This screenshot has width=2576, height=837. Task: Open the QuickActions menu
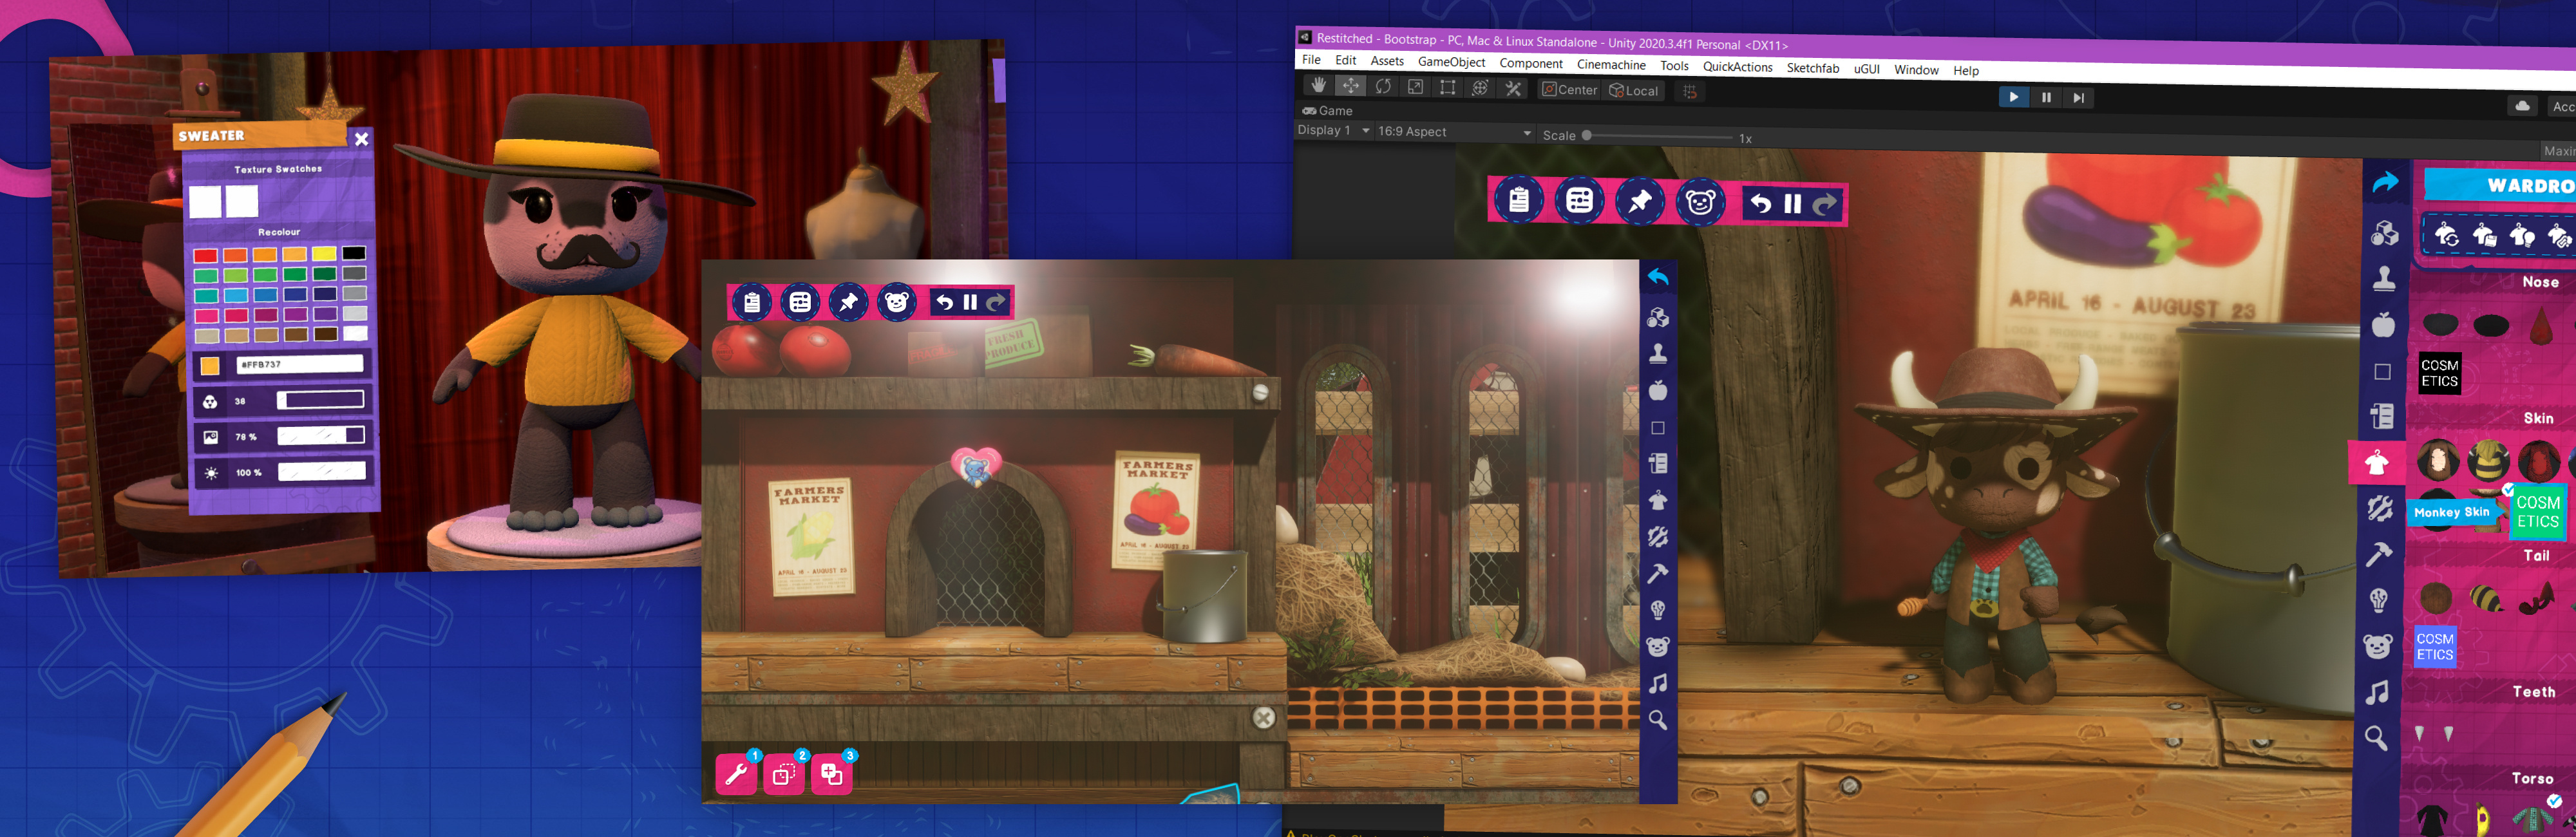[1737, 67]
